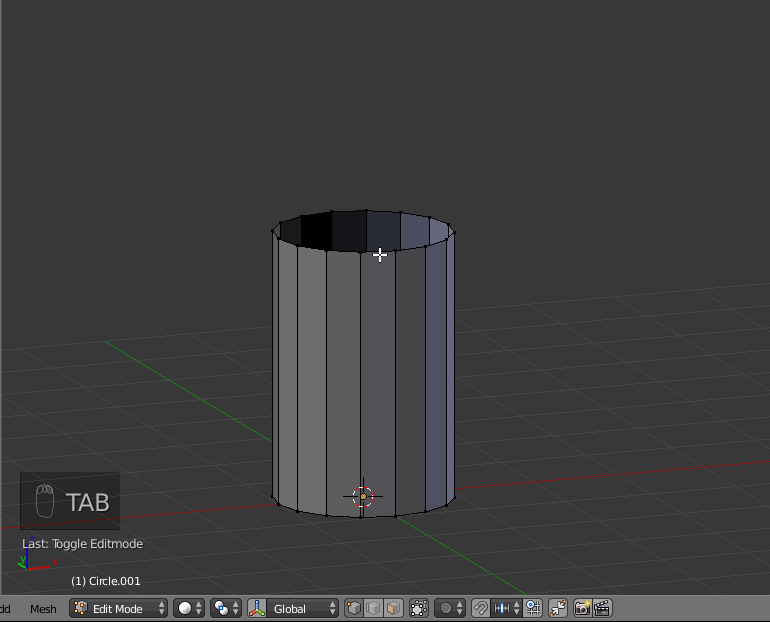Open the Mesh menu
The width and height of the screenshot is (770, 622).
tap(43, 608)
